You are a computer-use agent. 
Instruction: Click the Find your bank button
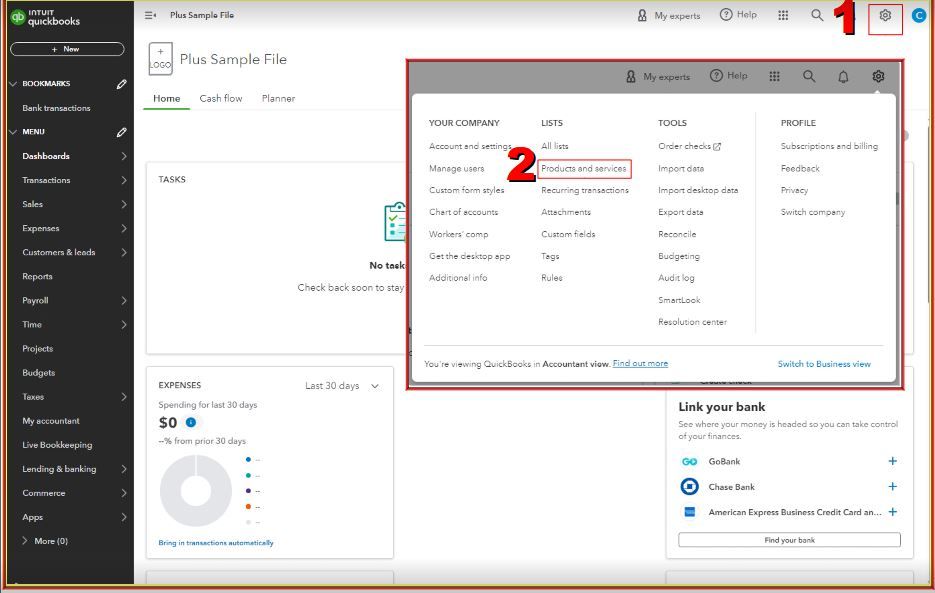[790, 540]
